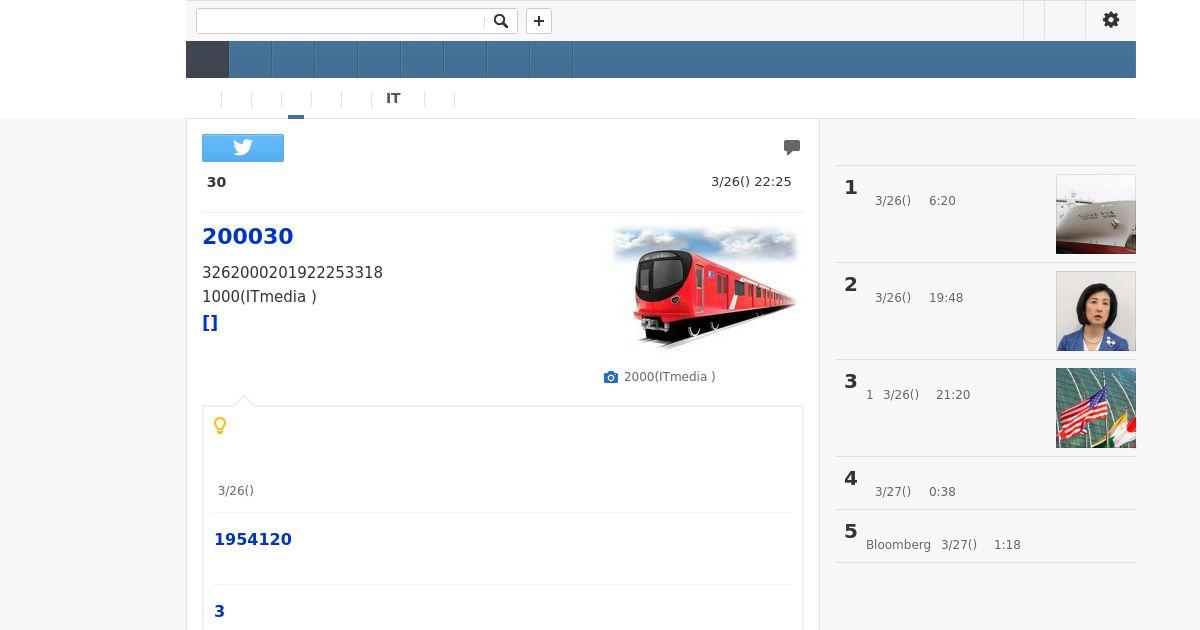The width and height of the screenshot is (1200, 630).
Task: Open ranking item 5 from Bloomberg
Action: 986,536
